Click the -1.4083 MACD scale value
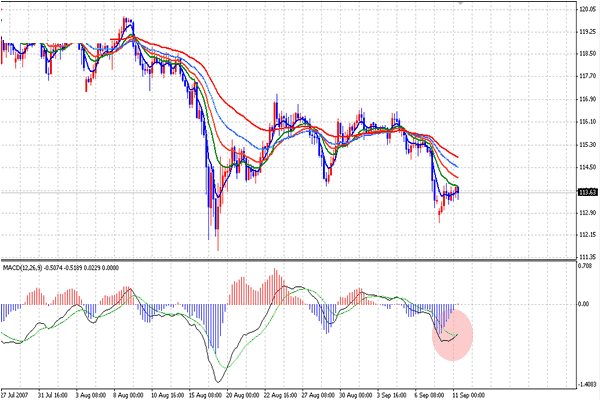The height and width of the screenshot is (400, 600). point(587,385)
